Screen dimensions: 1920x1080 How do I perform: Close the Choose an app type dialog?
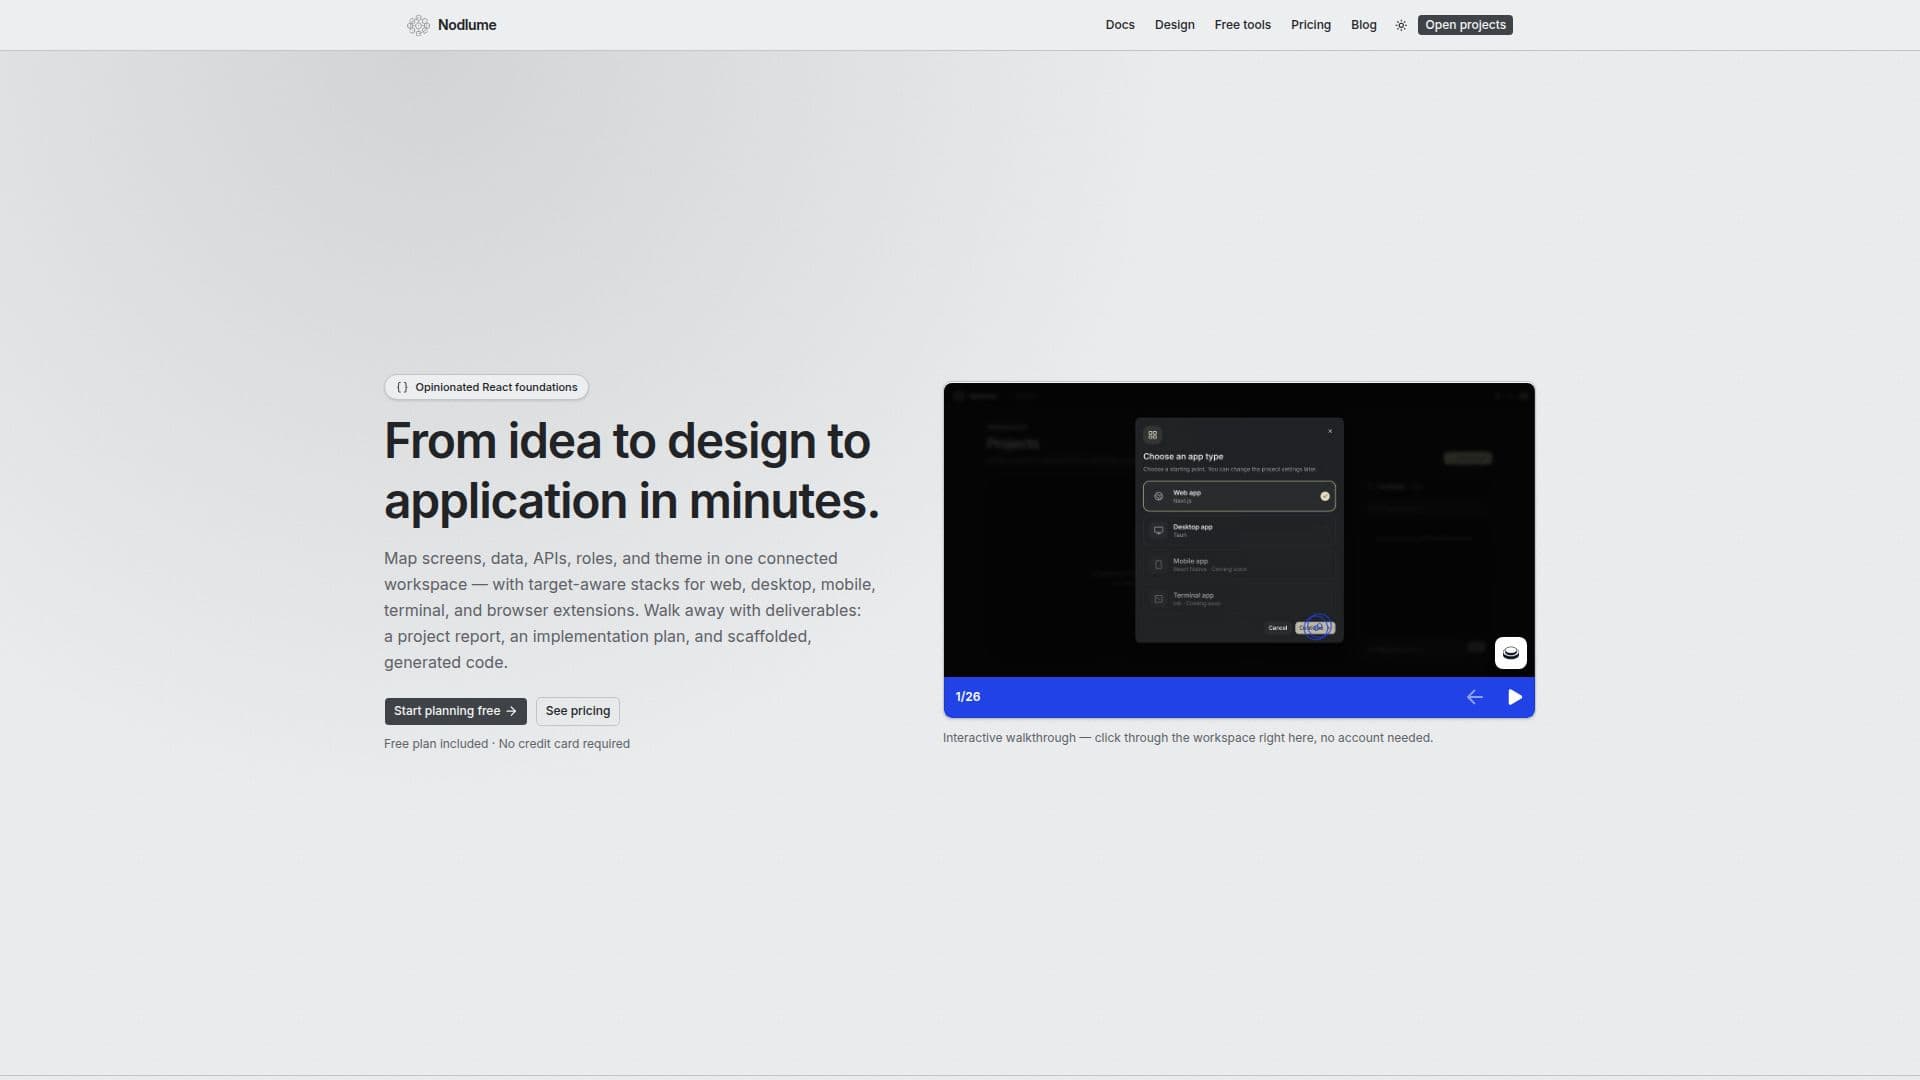(1330, 431)
